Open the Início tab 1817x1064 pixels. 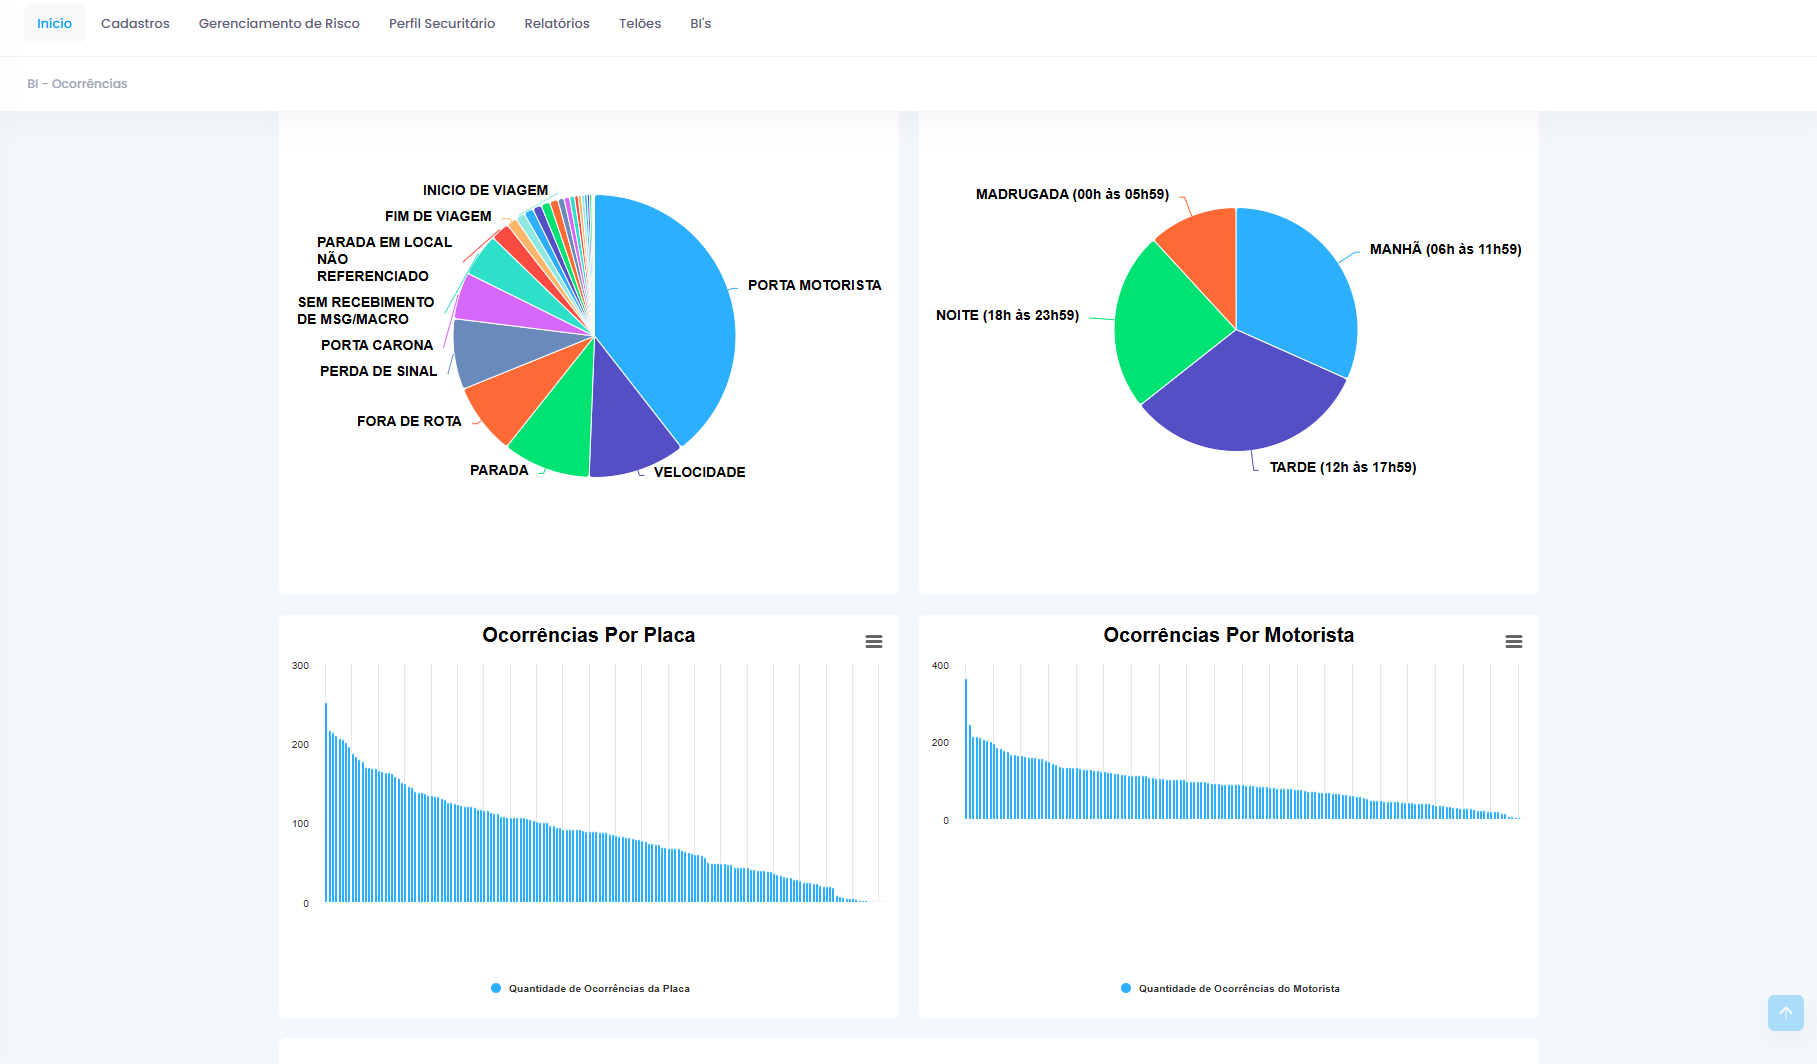point(54,23)
